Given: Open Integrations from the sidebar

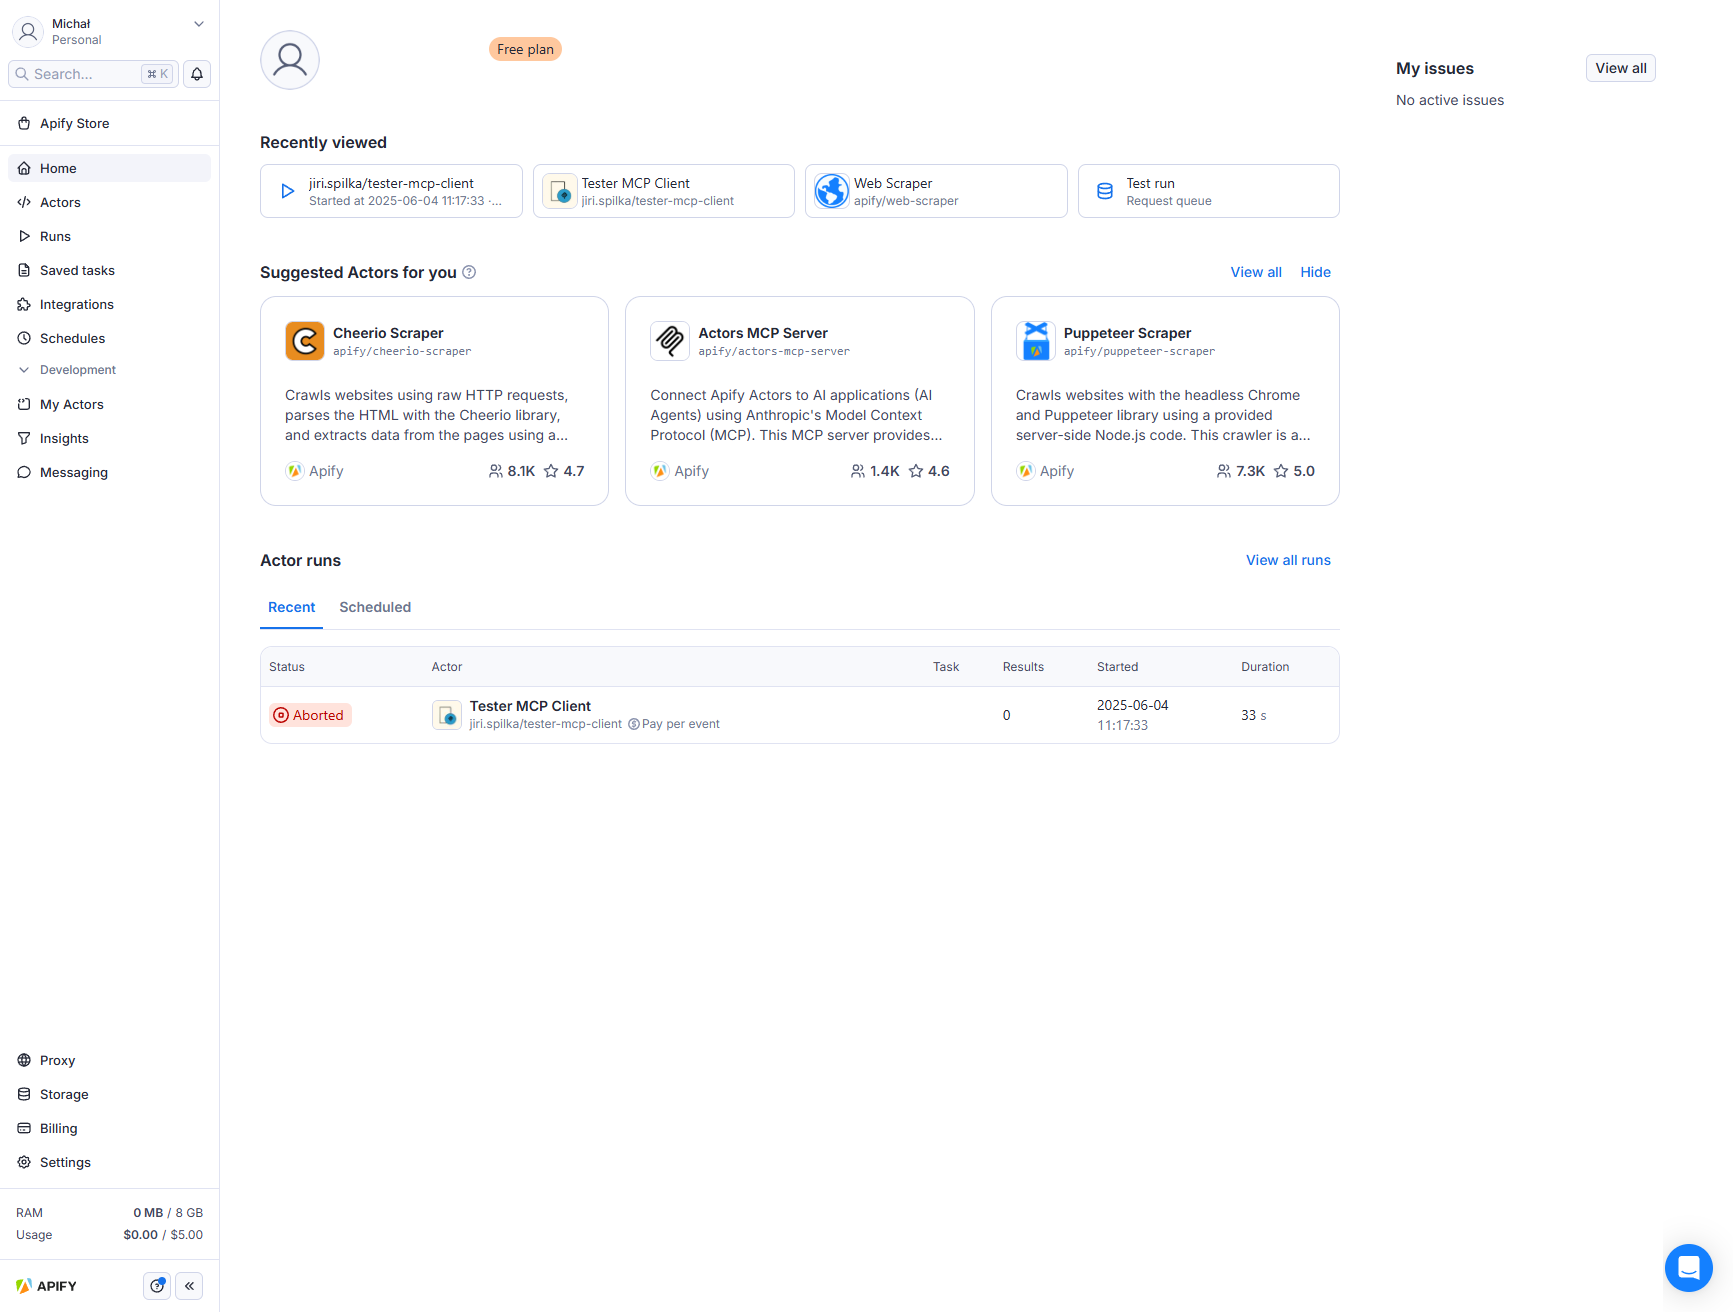Looking at the screenshot, I should pos(76,304).
